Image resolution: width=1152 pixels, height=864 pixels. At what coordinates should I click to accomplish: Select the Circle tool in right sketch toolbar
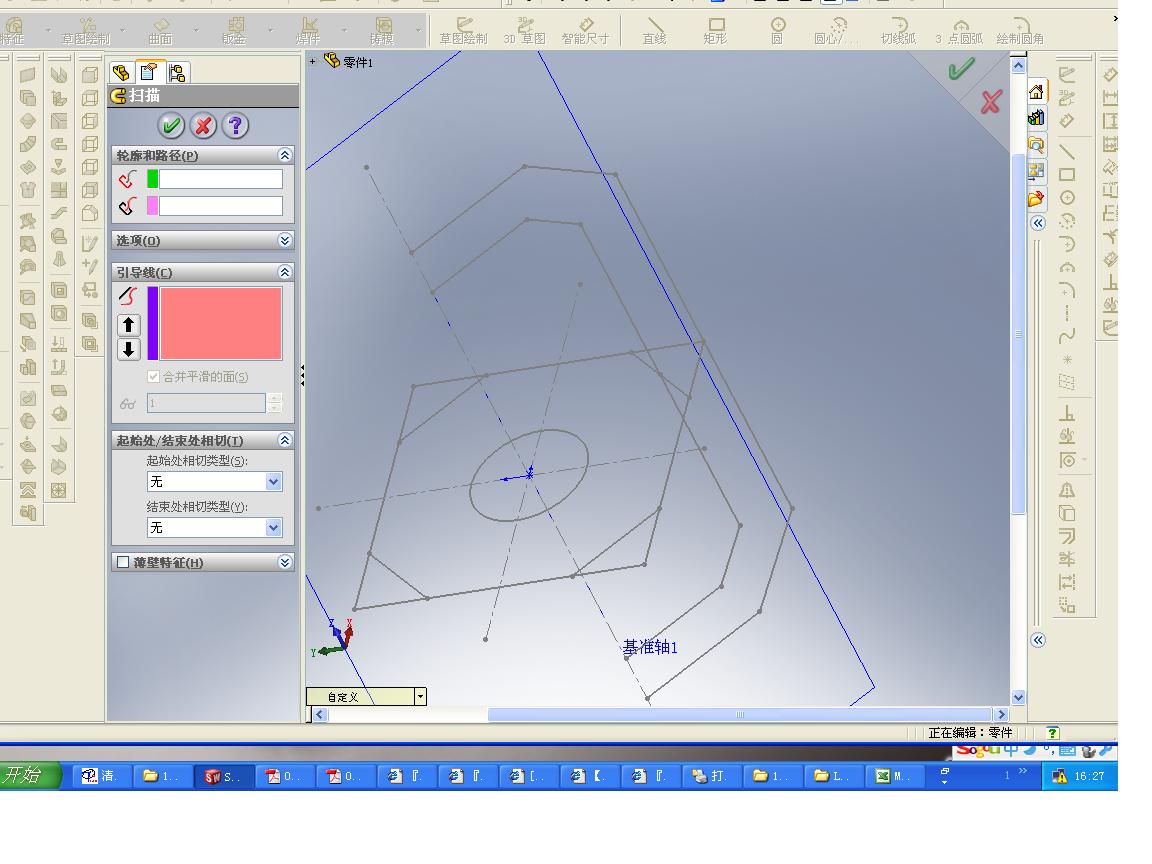tap(1067, 198)
